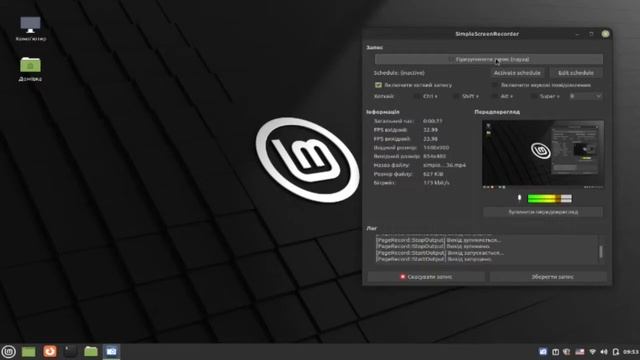This screenshot has width=640, height=360.
Task: Open the Wi-Fi network tray icon
Action: point(593,352)
